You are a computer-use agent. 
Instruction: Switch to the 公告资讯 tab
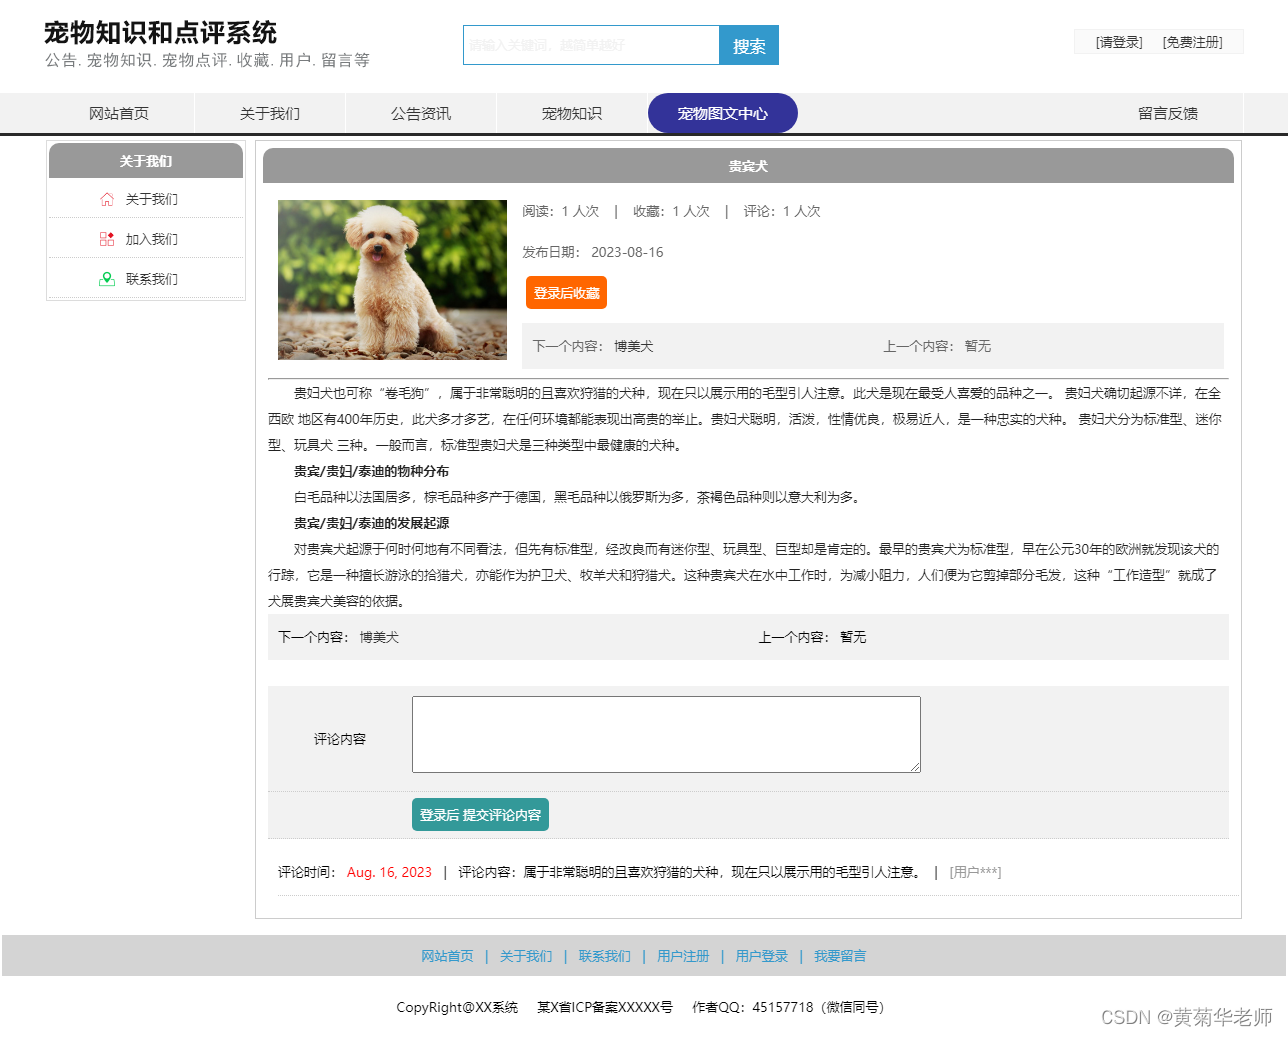[x=421, y=113]
